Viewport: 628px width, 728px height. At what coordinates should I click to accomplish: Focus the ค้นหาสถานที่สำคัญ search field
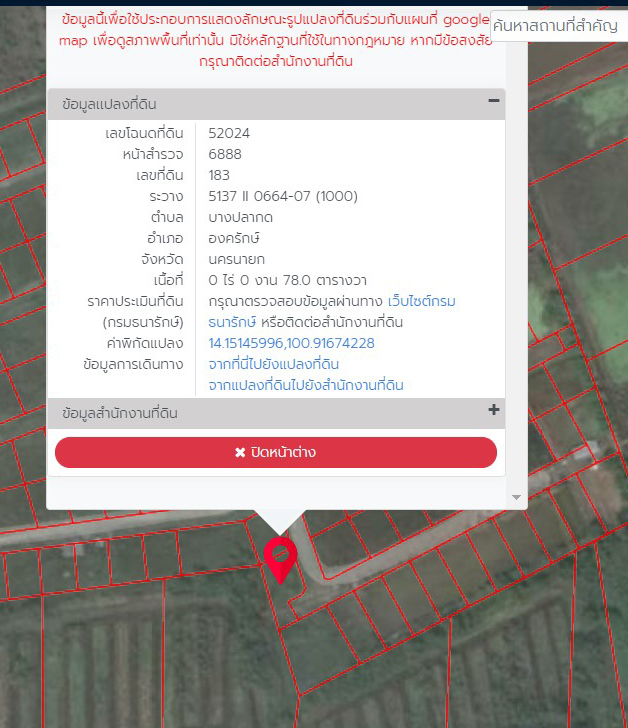coord(558,26)
